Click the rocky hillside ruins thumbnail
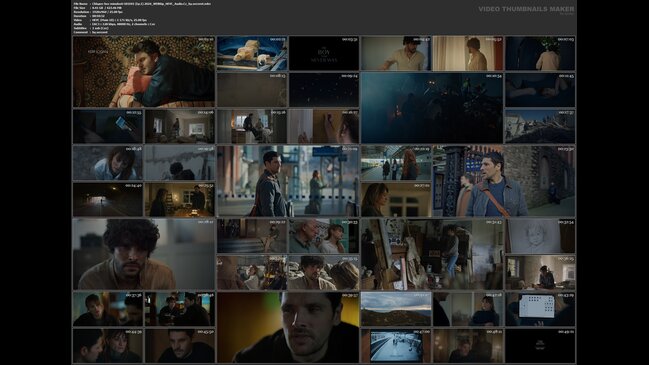This screenshot has width=649, height=365. (x=540, y=126)
